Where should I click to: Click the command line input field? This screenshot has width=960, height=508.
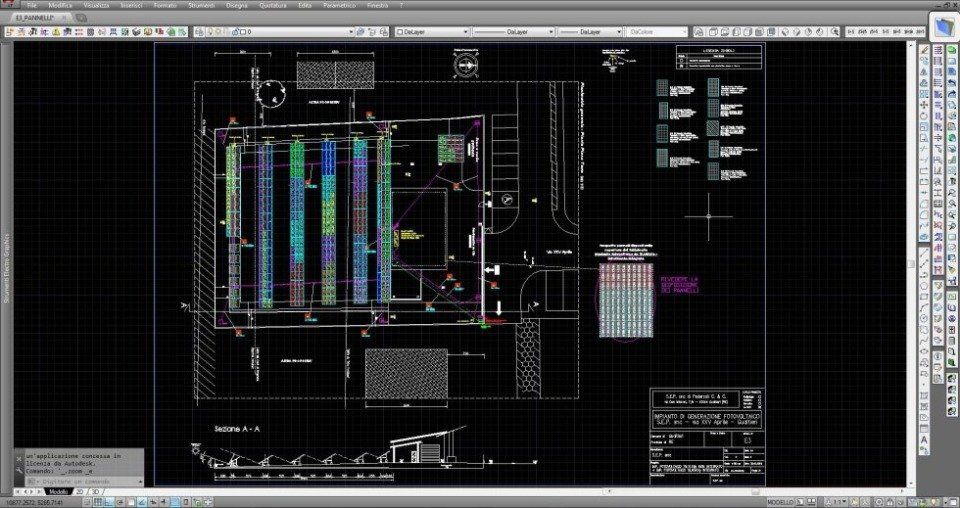click(84, 481)
